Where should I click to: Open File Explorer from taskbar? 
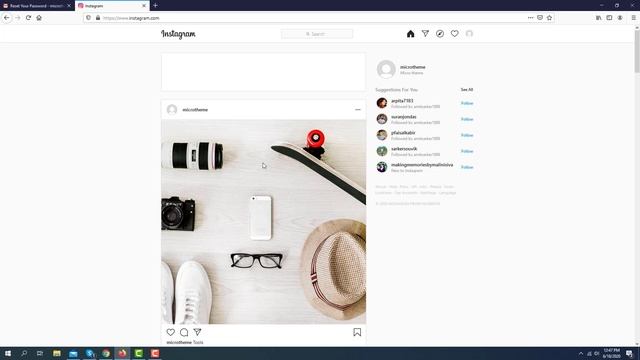(57, 353)
